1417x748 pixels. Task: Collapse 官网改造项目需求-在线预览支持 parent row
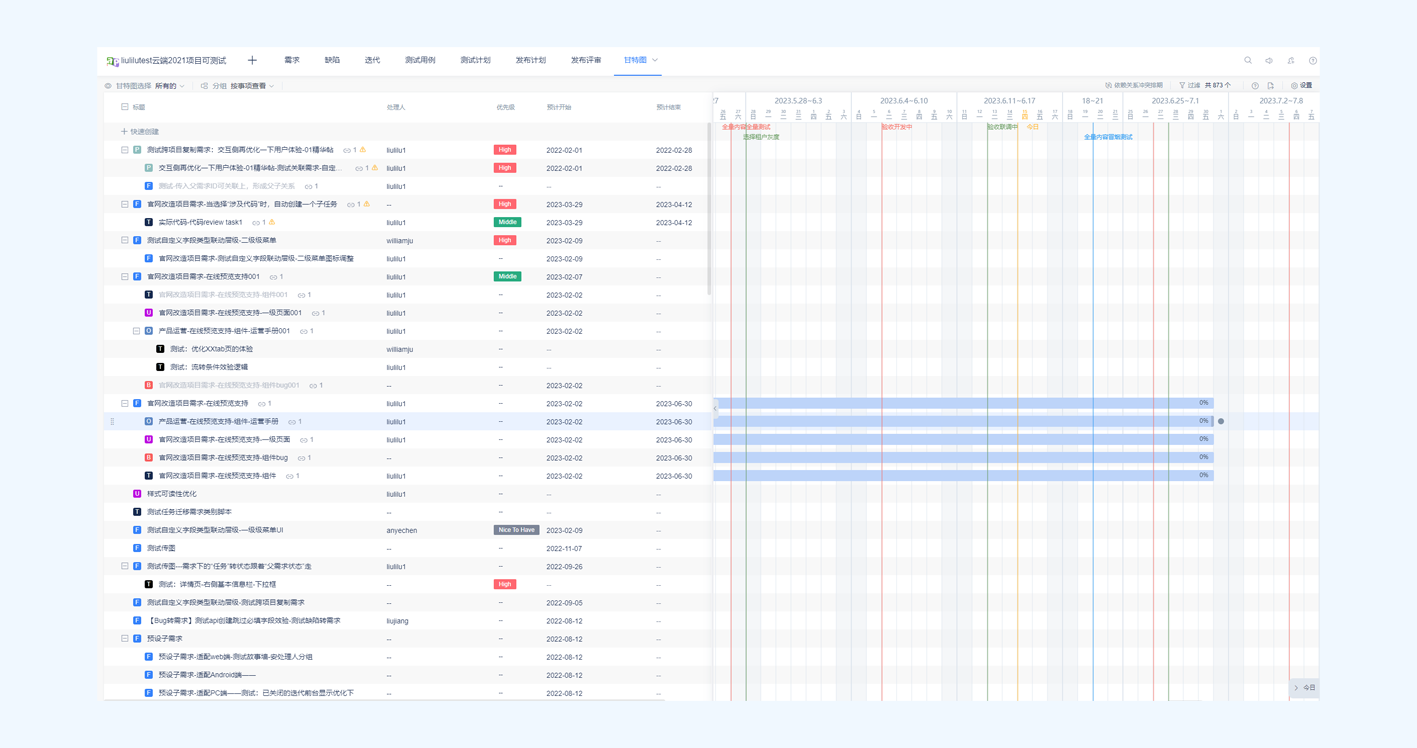tap(125, 403)
